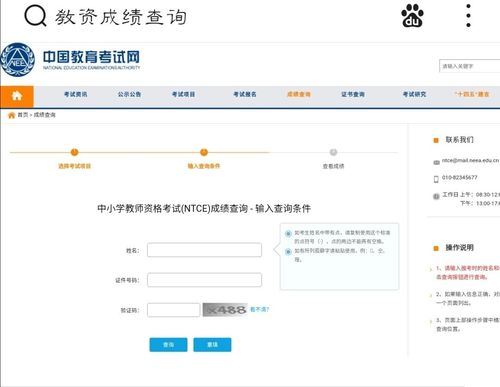Click the 联系我们 heading
Screen dimensions: 500x387
(460, 140)
